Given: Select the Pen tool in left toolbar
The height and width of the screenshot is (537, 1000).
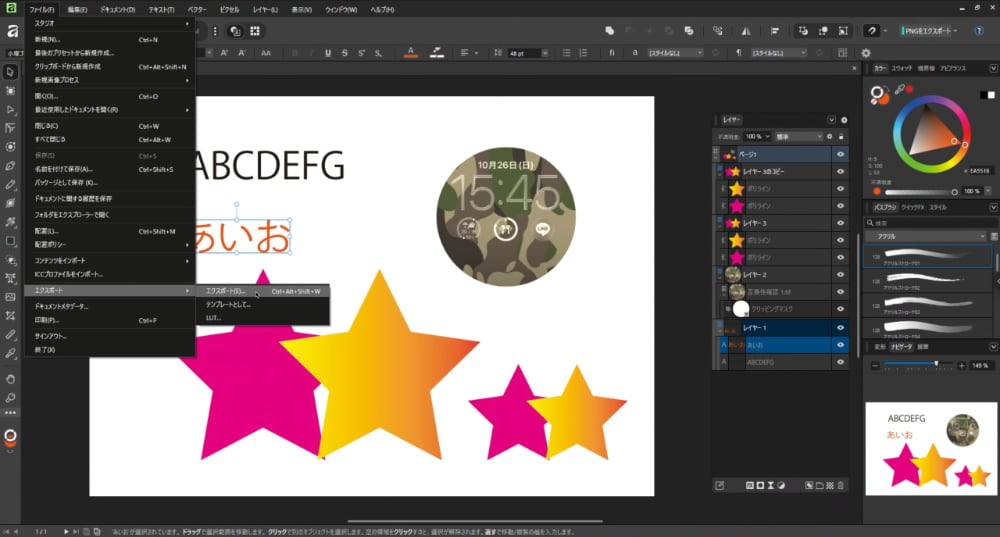Looking at the screenshot, I should coord(10,165).
